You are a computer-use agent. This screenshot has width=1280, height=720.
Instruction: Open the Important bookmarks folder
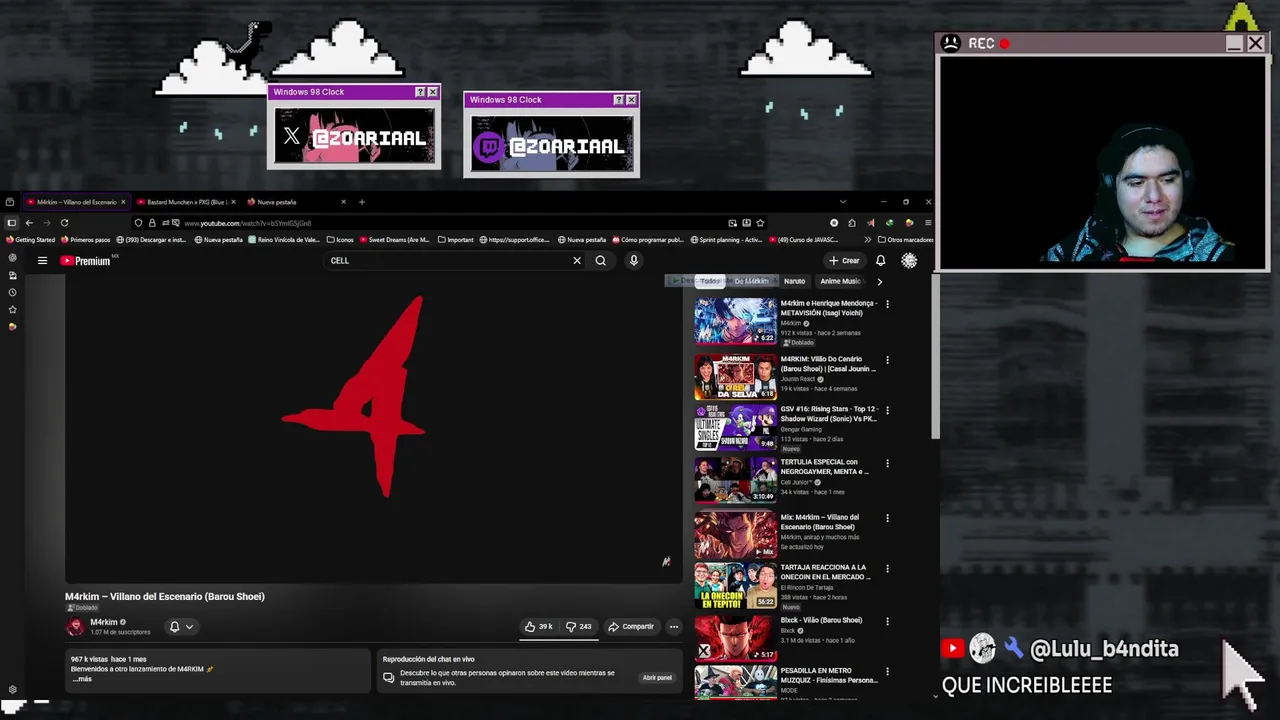[455, 240]
